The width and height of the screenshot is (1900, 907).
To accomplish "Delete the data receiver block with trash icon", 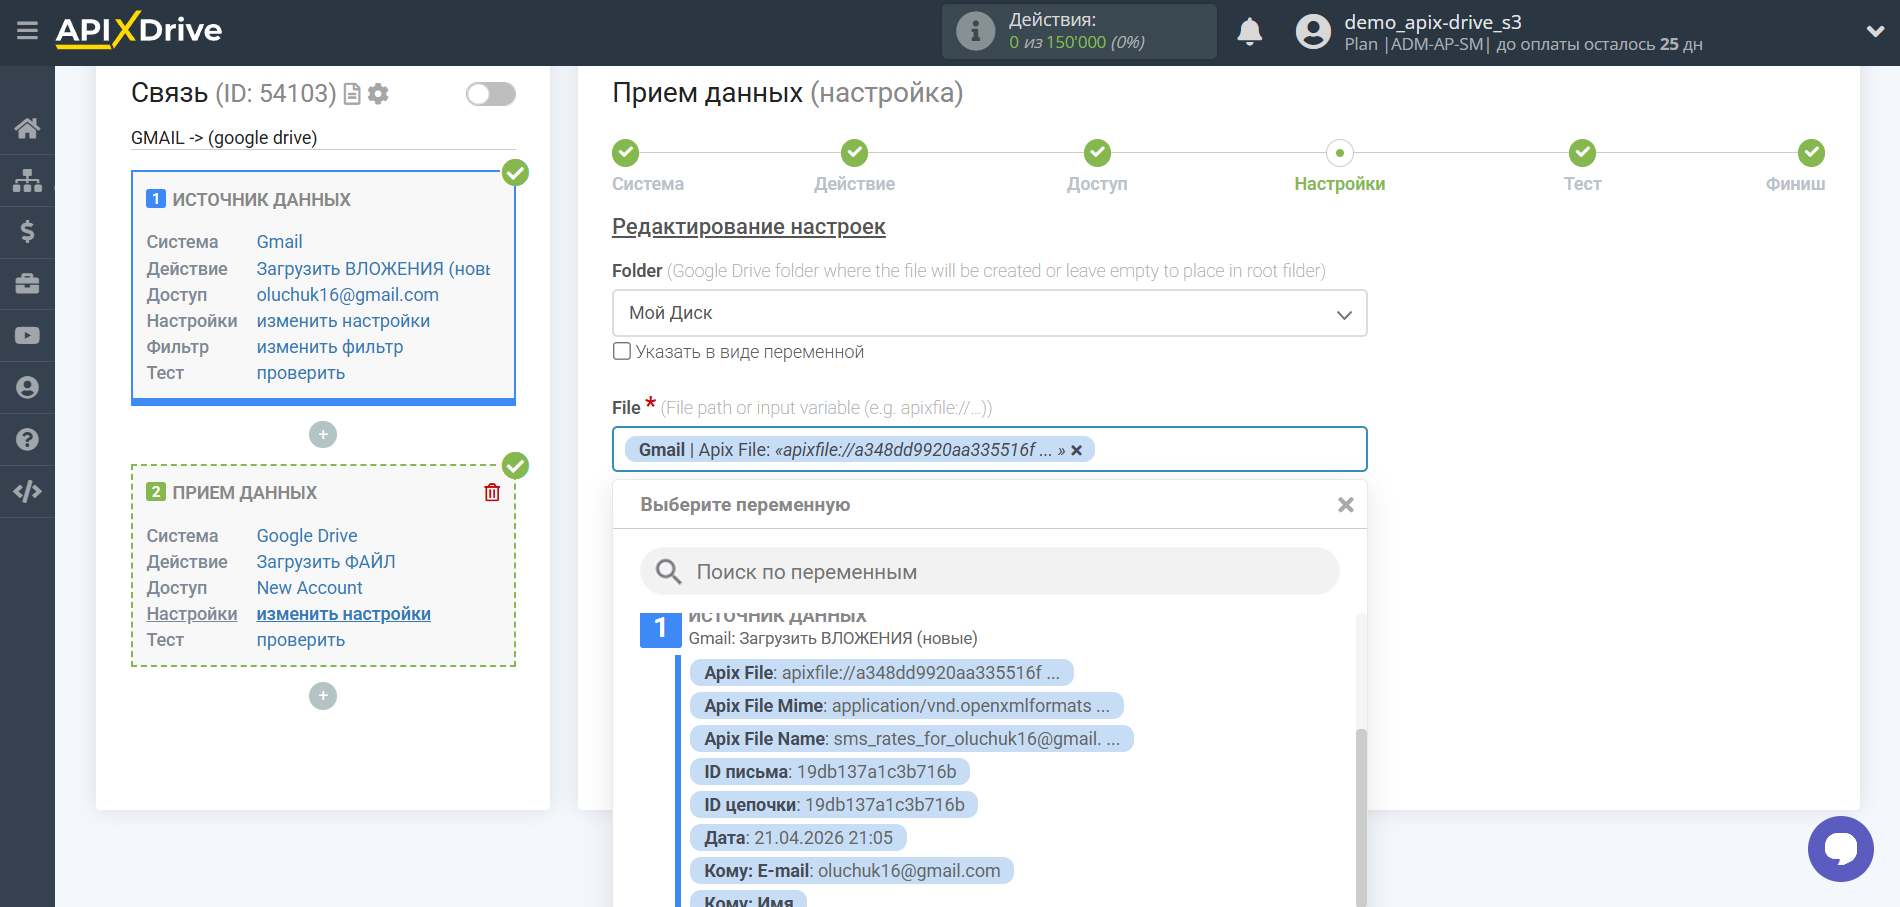I will point(492,492).
